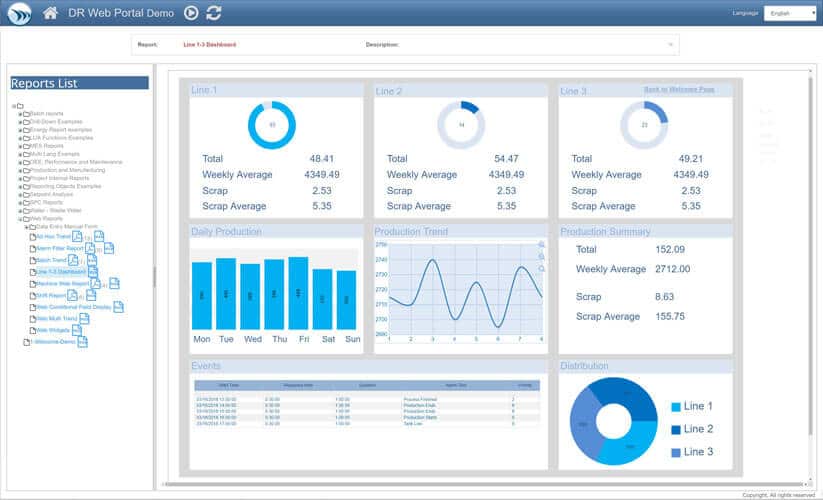Open web page icon beside Alarm Filter Report

point(109,248)
